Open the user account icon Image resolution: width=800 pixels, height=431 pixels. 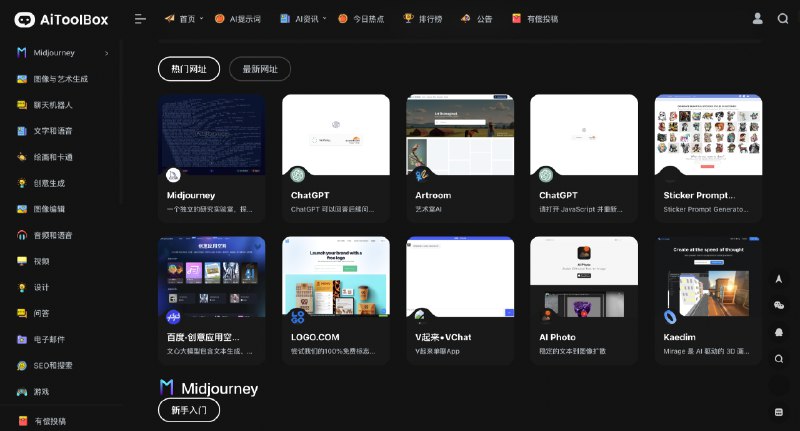(758, 19)
